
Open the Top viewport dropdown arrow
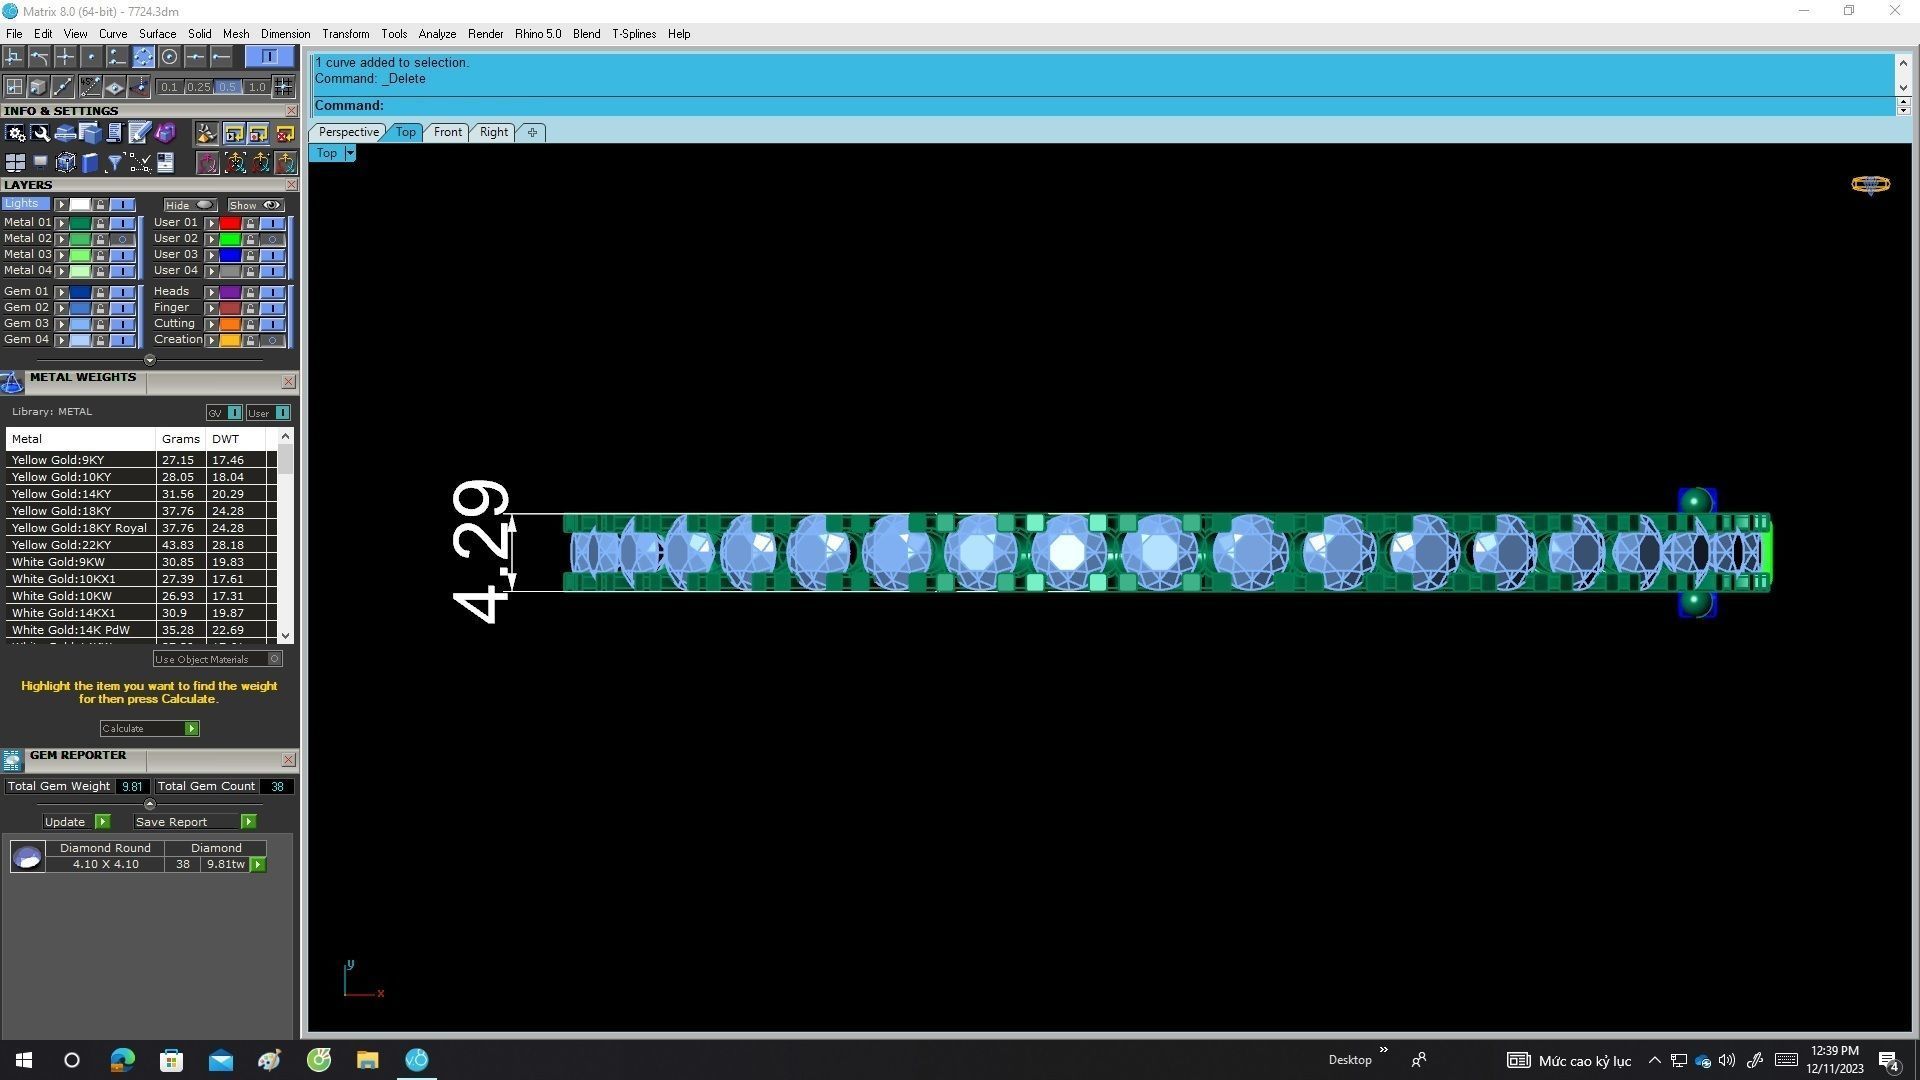[x=350, y=153]
